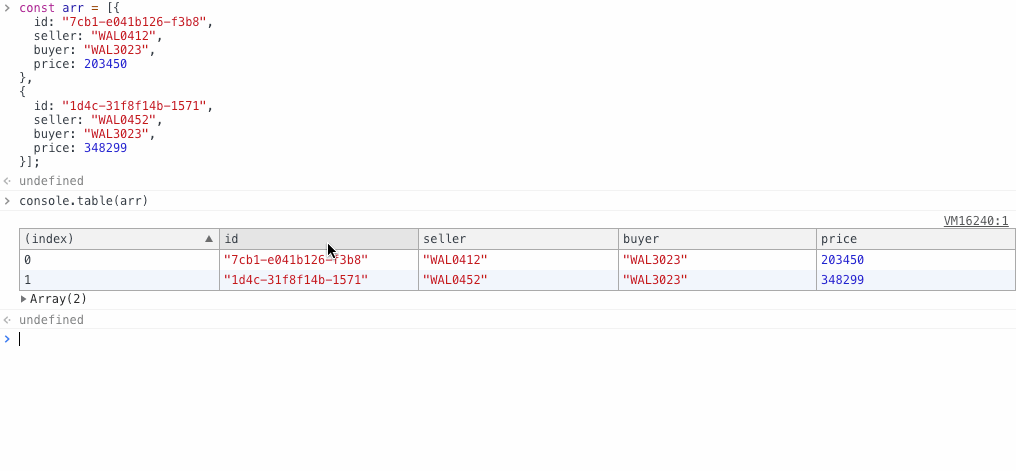This screenshot has height=471, width=1016.
Task: Click the console.table(arr) command line
Action: pos(84,201)
